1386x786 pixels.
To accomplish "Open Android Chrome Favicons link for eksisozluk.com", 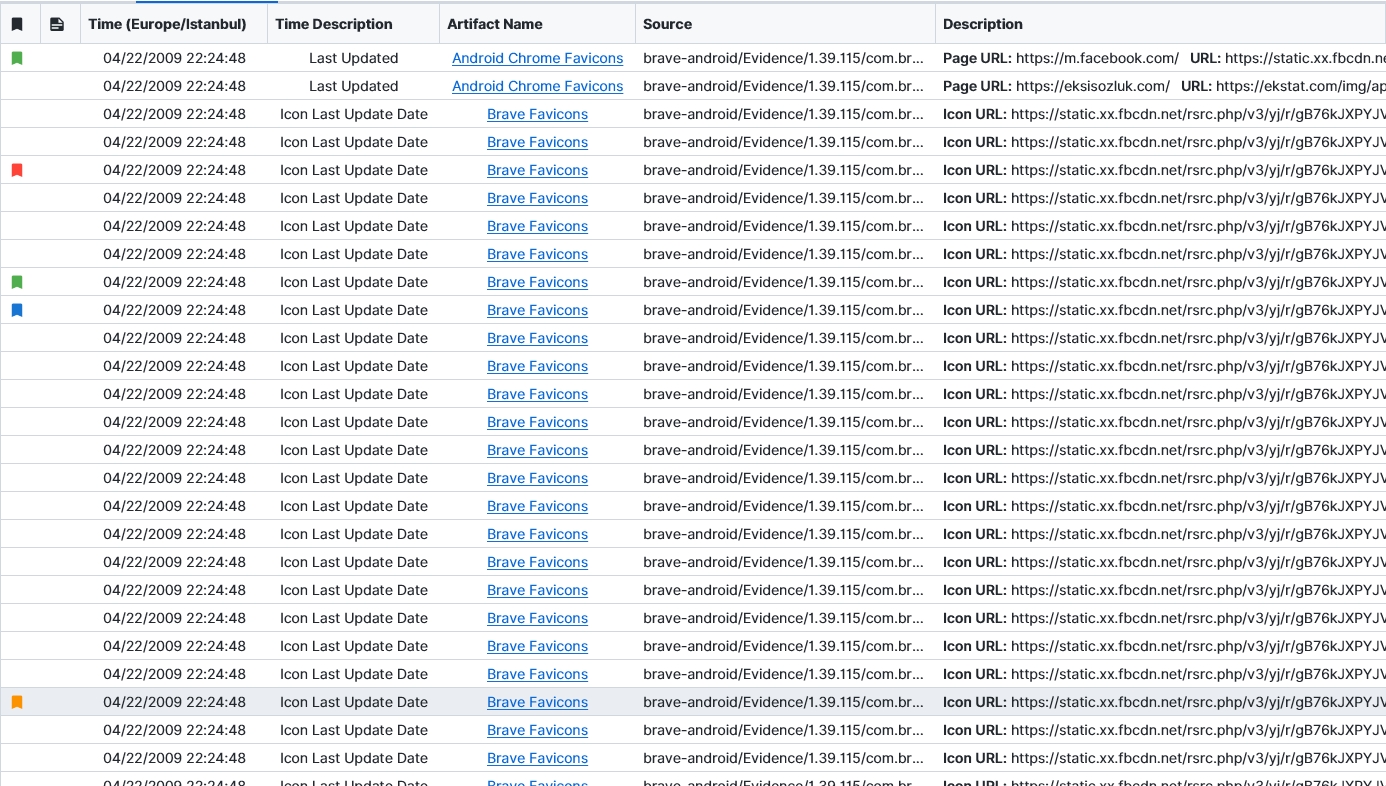I will pyautogui.click(x=537, y=86).
